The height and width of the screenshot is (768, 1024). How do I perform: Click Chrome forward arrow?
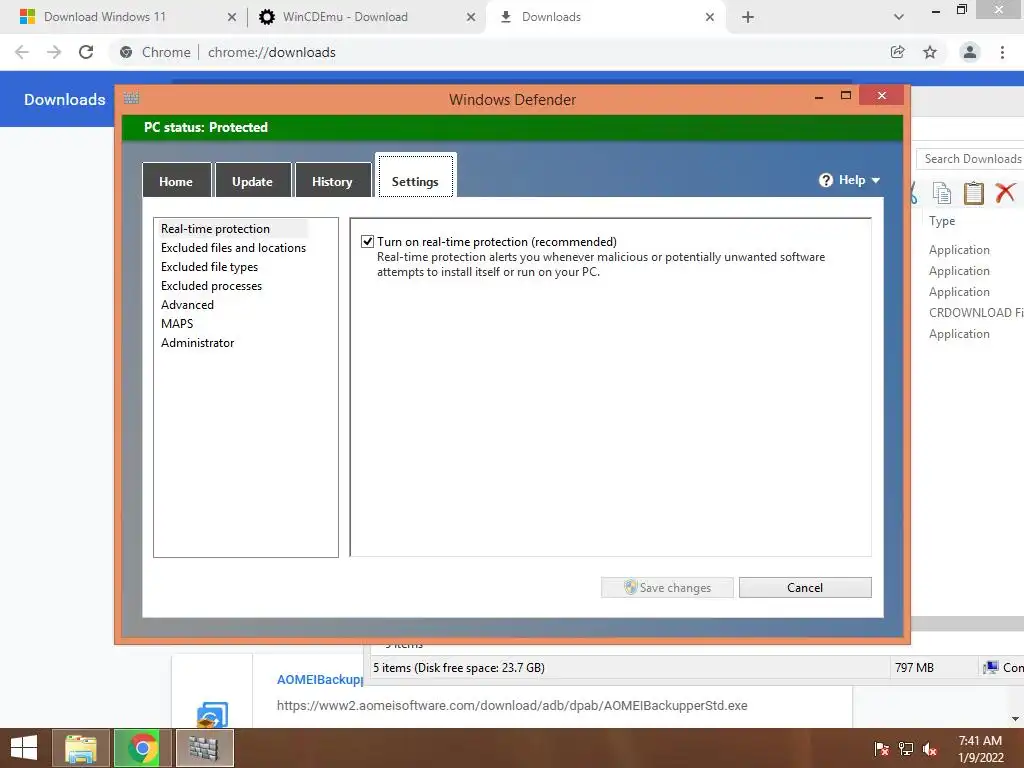54,52
